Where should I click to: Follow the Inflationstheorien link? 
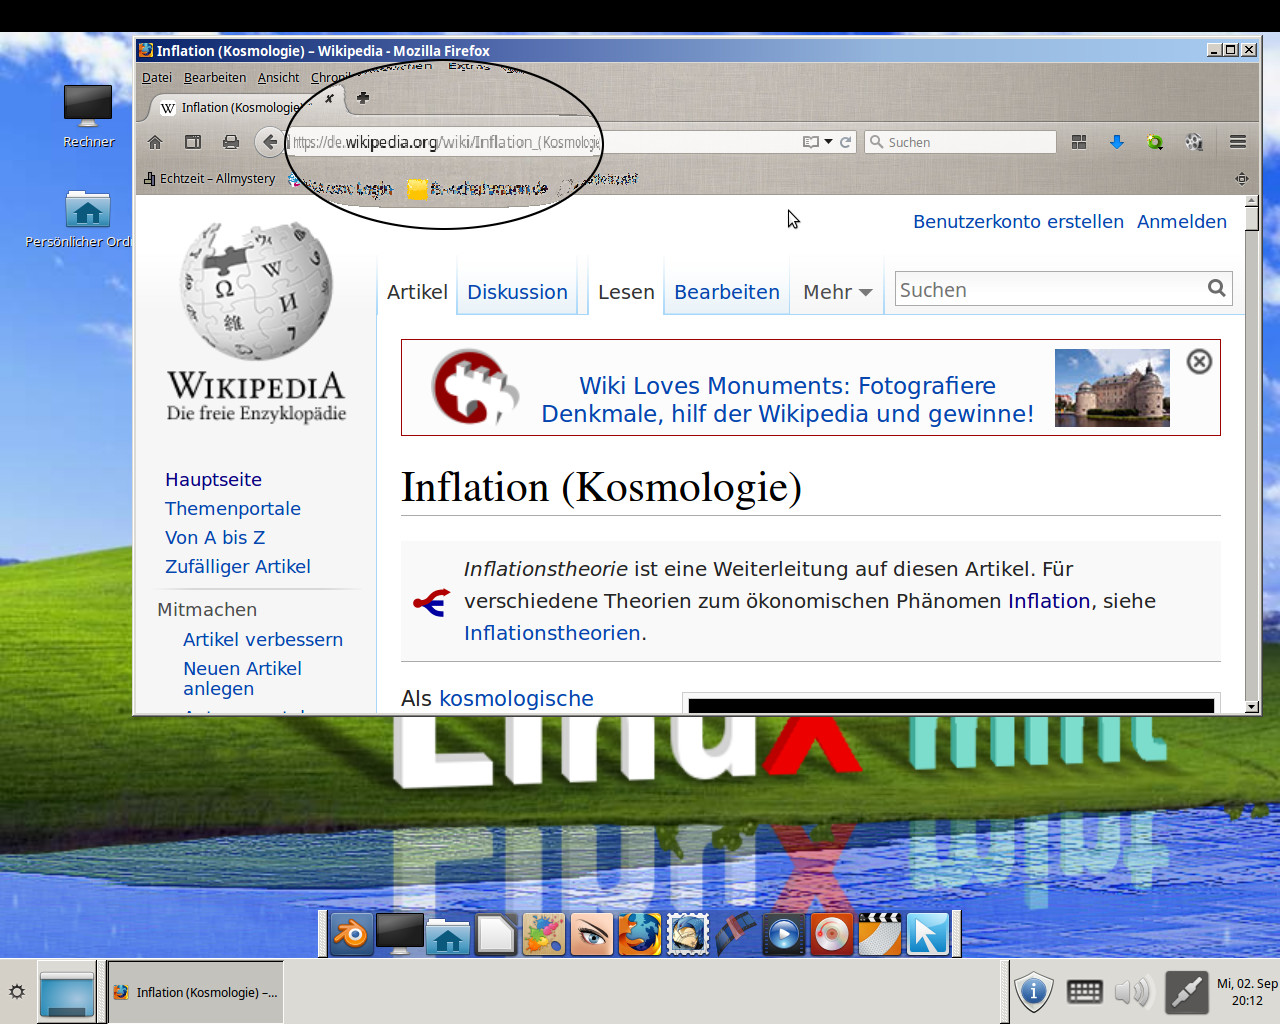tap(553, 633)
